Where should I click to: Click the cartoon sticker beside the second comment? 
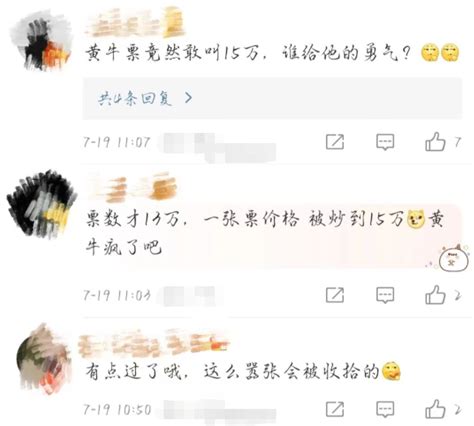pyautogui.click(x=453, y=258)
